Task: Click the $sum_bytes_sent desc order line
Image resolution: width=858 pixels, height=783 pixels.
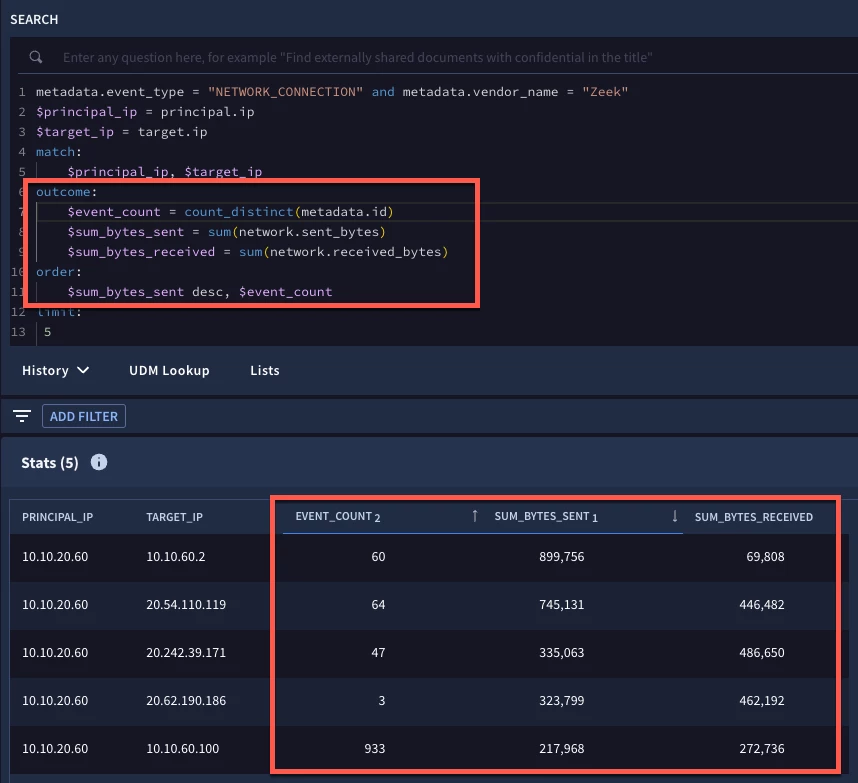Action: (x=200, y=292)
